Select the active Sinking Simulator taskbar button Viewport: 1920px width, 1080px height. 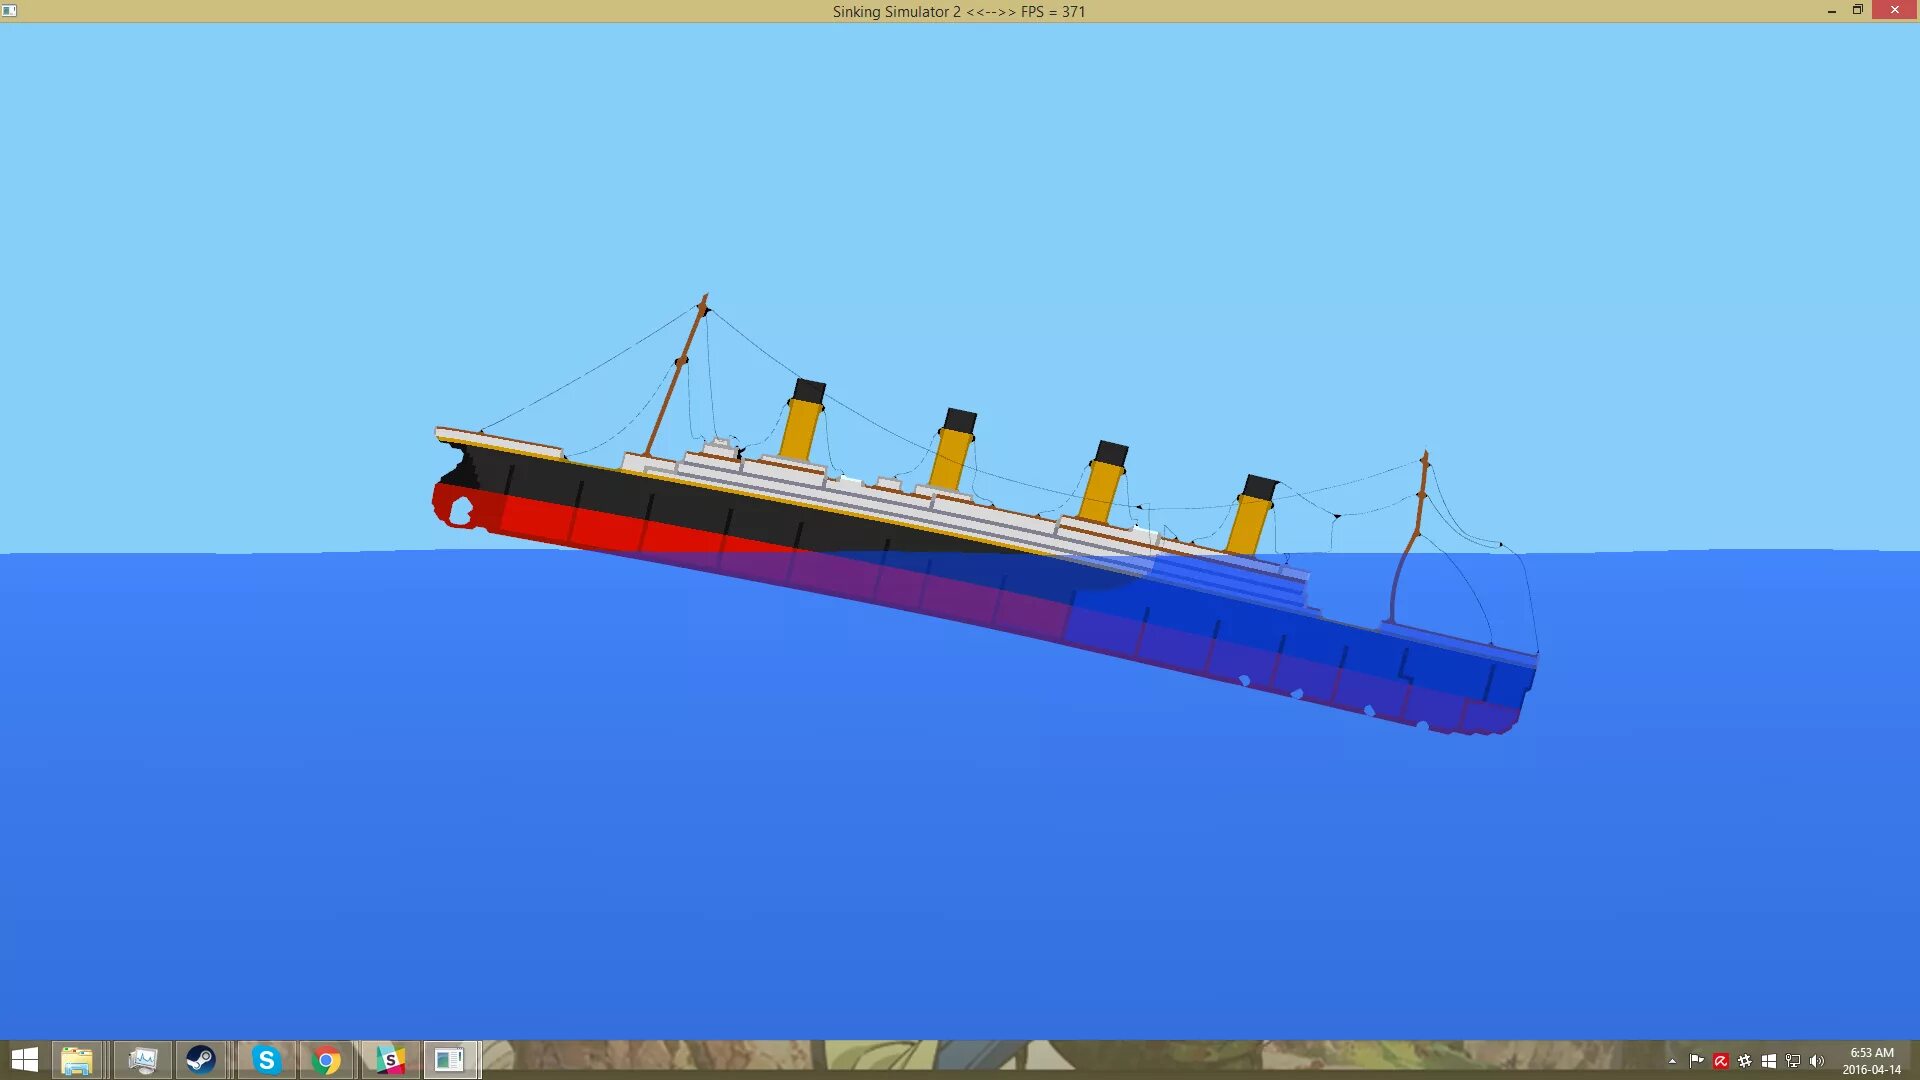[x=450, y=1060]
